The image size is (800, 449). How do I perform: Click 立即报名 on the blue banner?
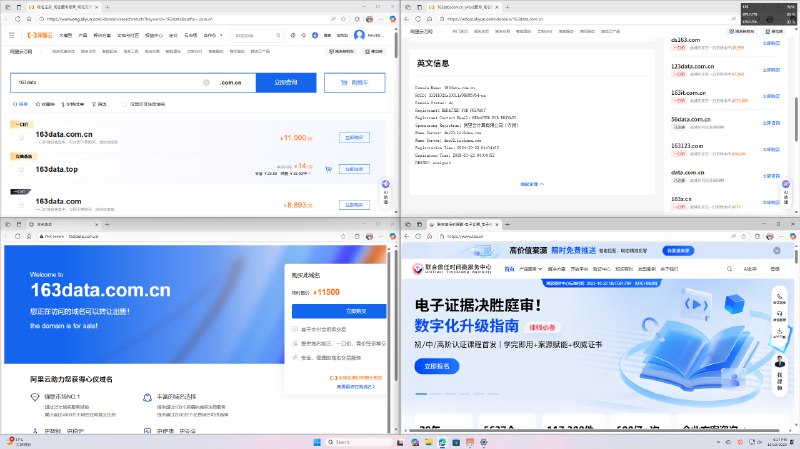point(436,366)
